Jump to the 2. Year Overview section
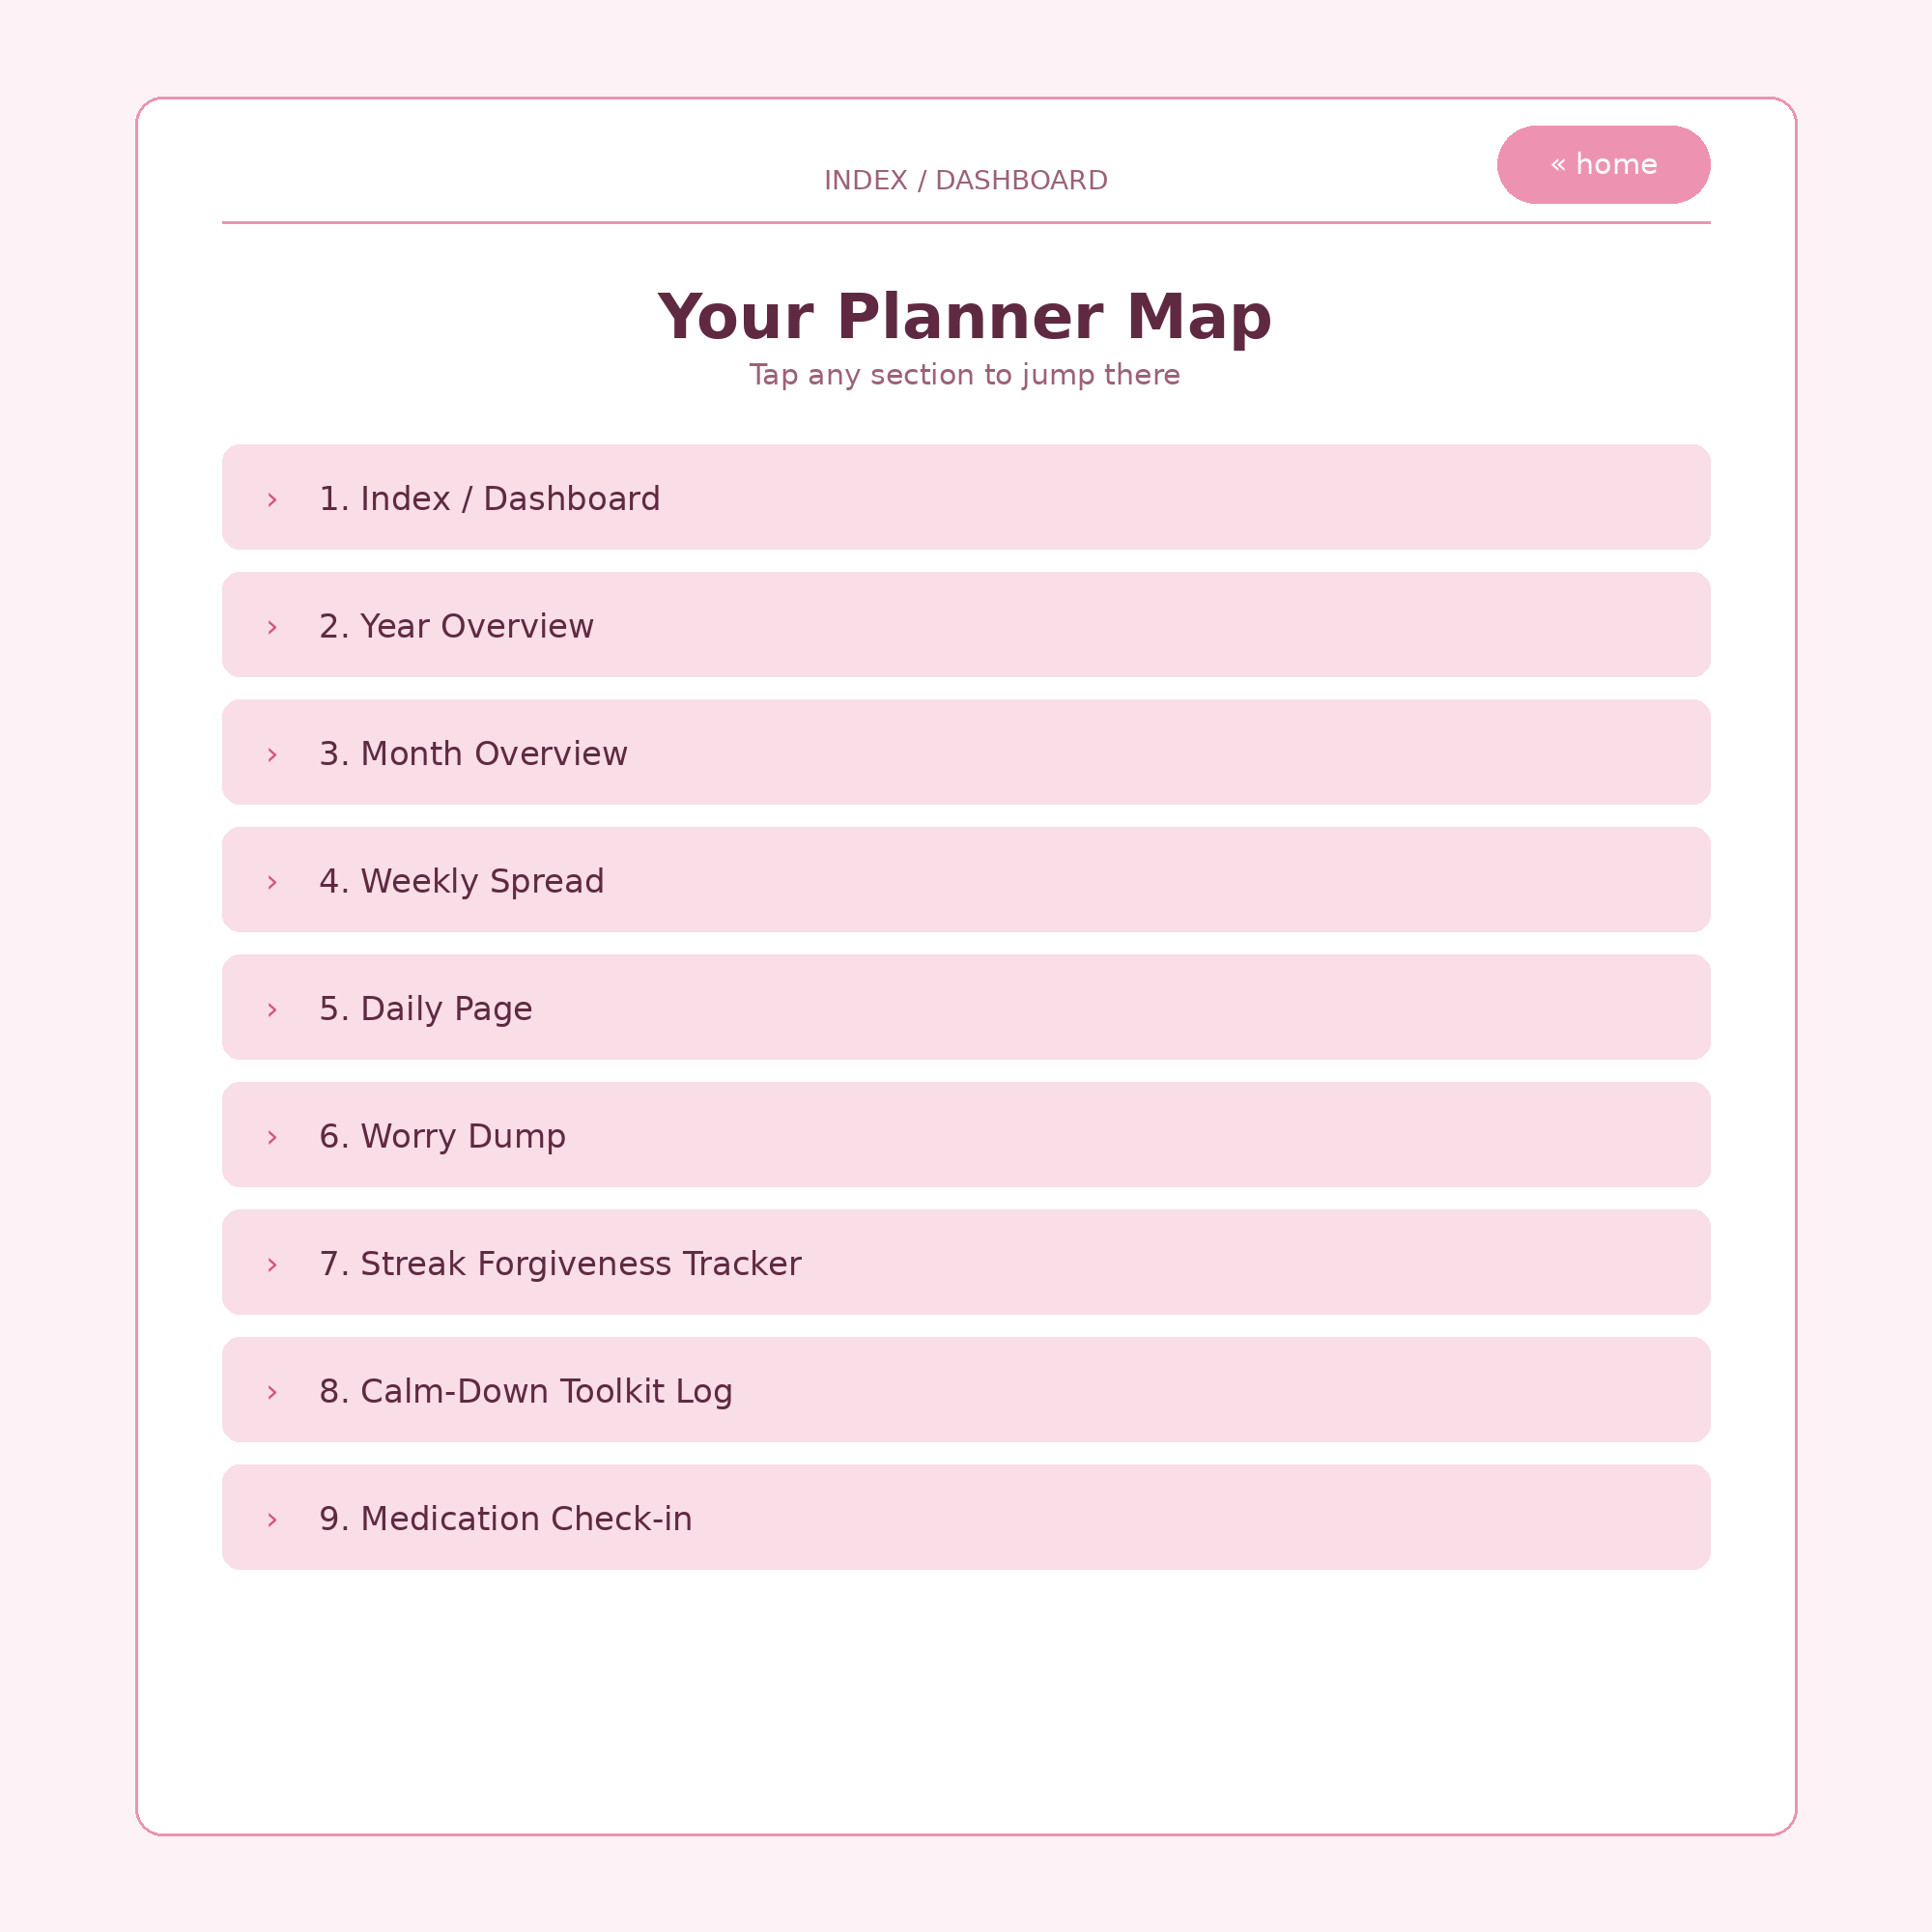 pyautogui.click(x=966, y=625)
